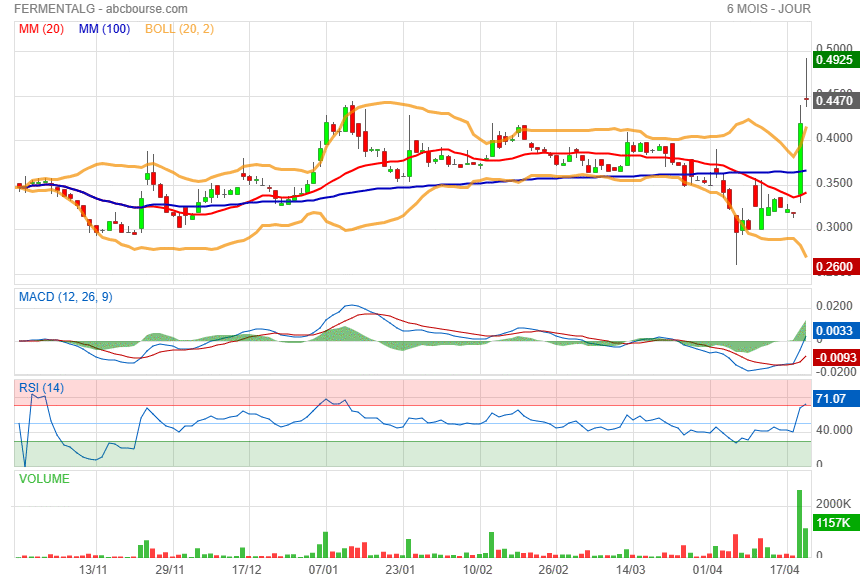This screenshot has width=860, height=580.
Task: Click the 6 MOIS - JOUR period label
Action: pos(768,9)
